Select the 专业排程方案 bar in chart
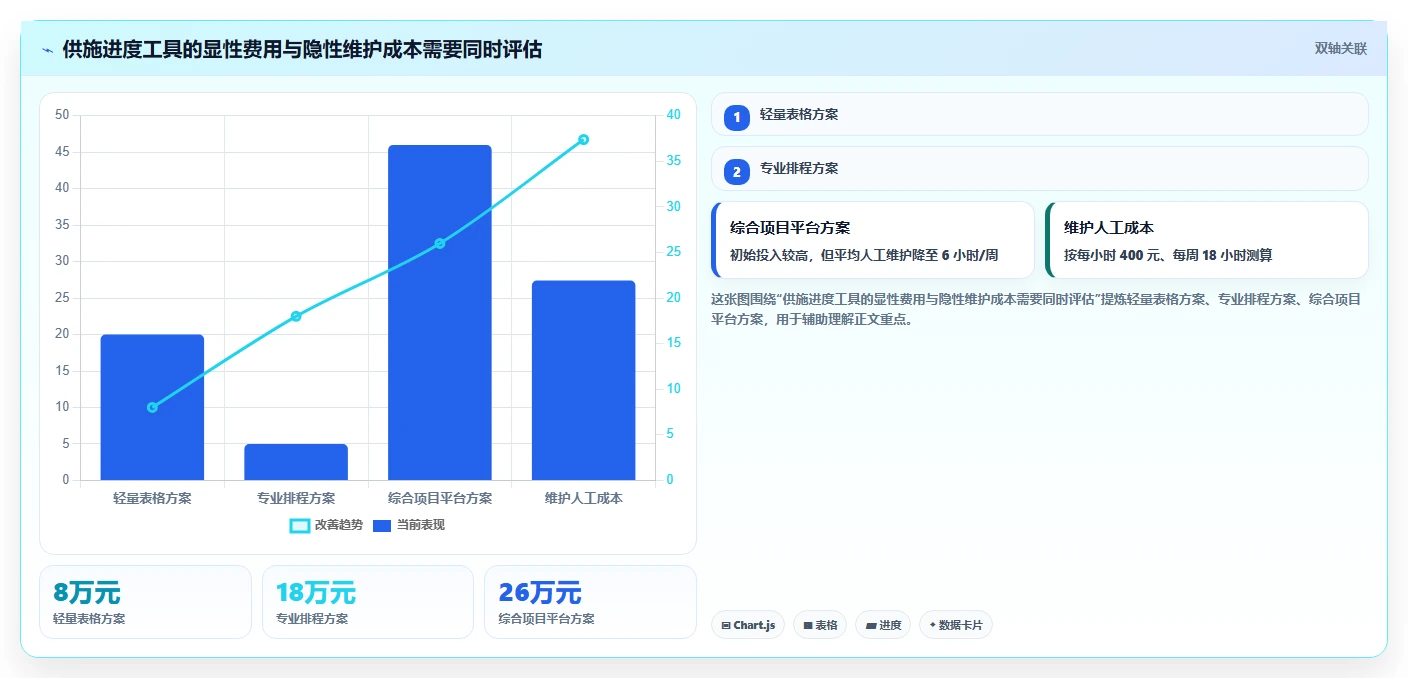 296,462
